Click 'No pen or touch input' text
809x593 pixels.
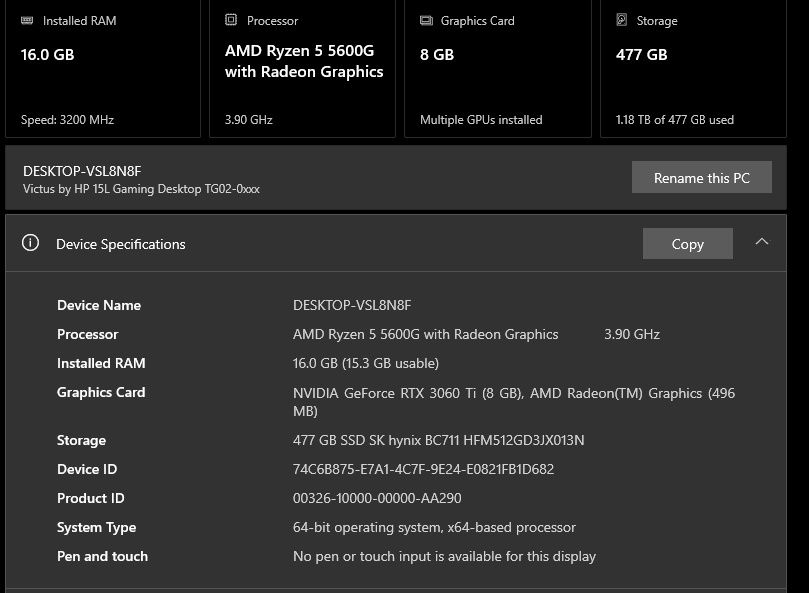[444, 556]
